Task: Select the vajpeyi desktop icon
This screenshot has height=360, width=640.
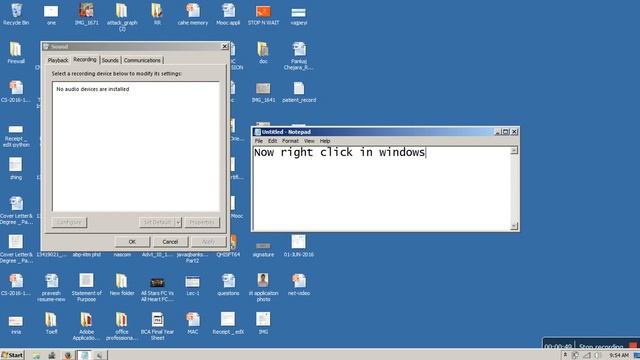Action: (299, 16)
